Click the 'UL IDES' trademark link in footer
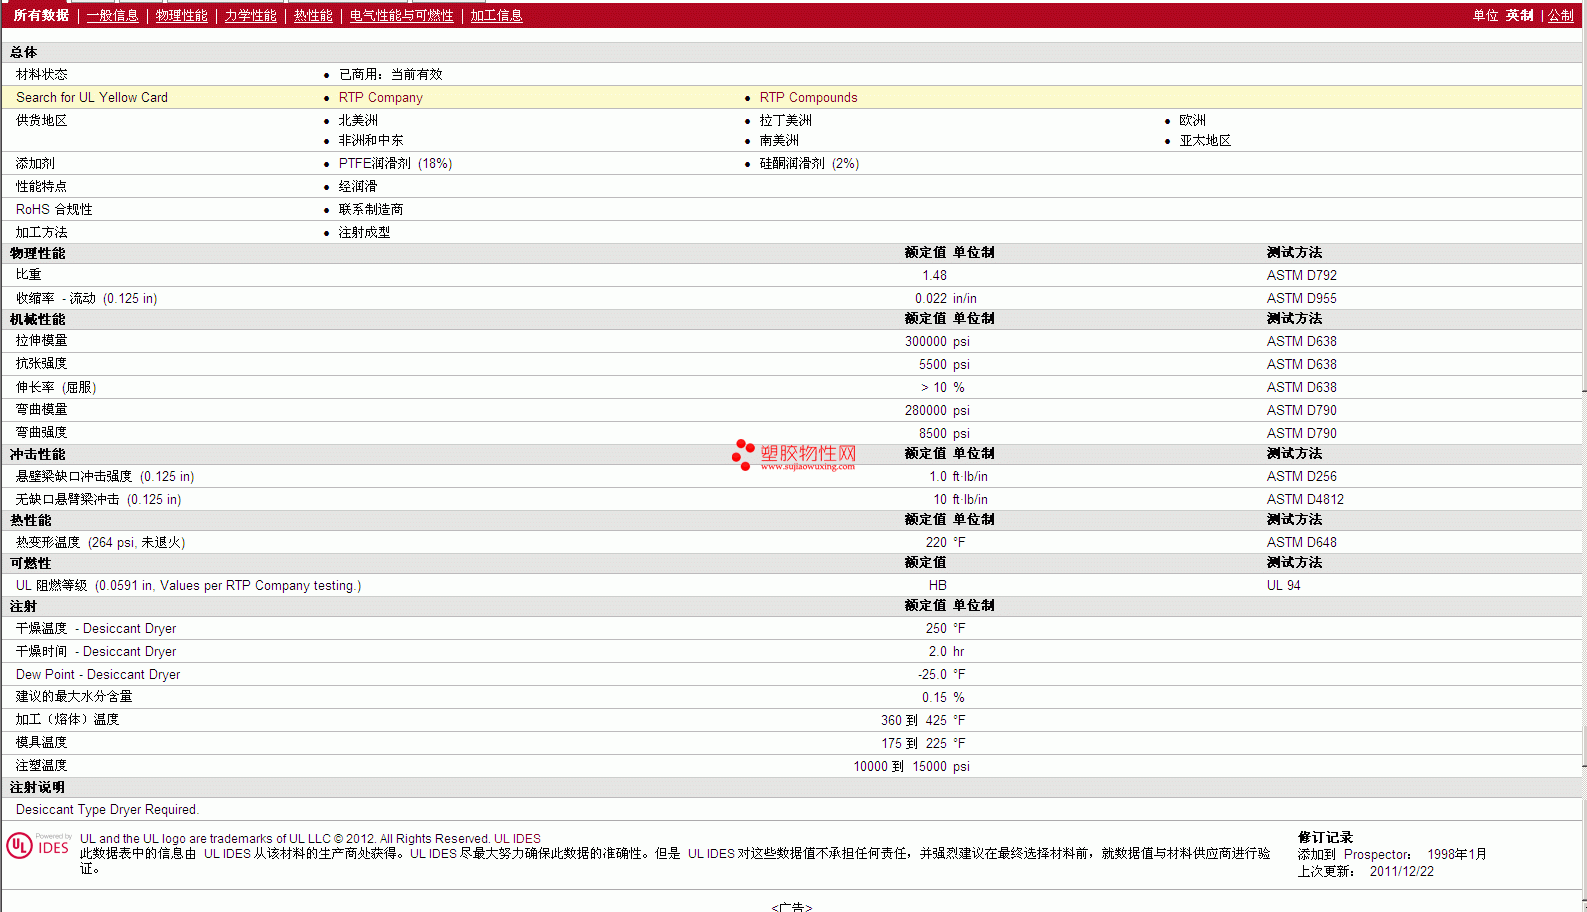Screen dimensions: 1587x912 tap(517, 839)
